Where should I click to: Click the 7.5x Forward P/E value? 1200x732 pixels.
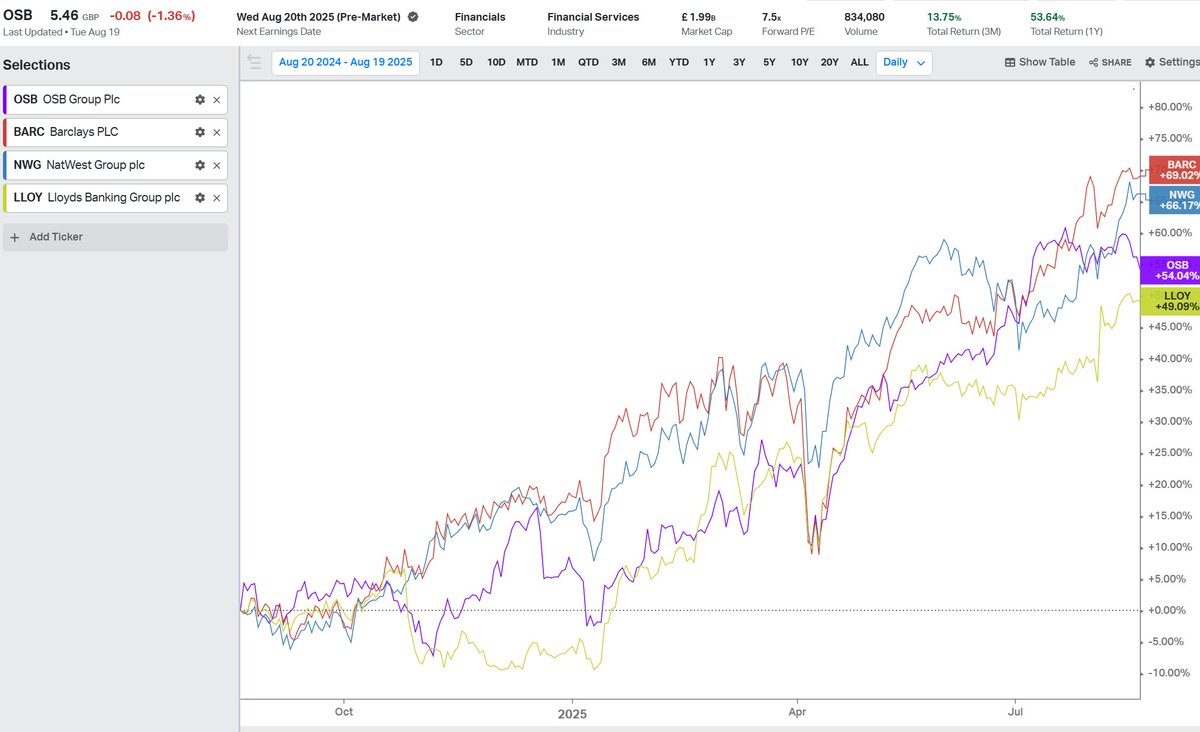tap(771, 17)
